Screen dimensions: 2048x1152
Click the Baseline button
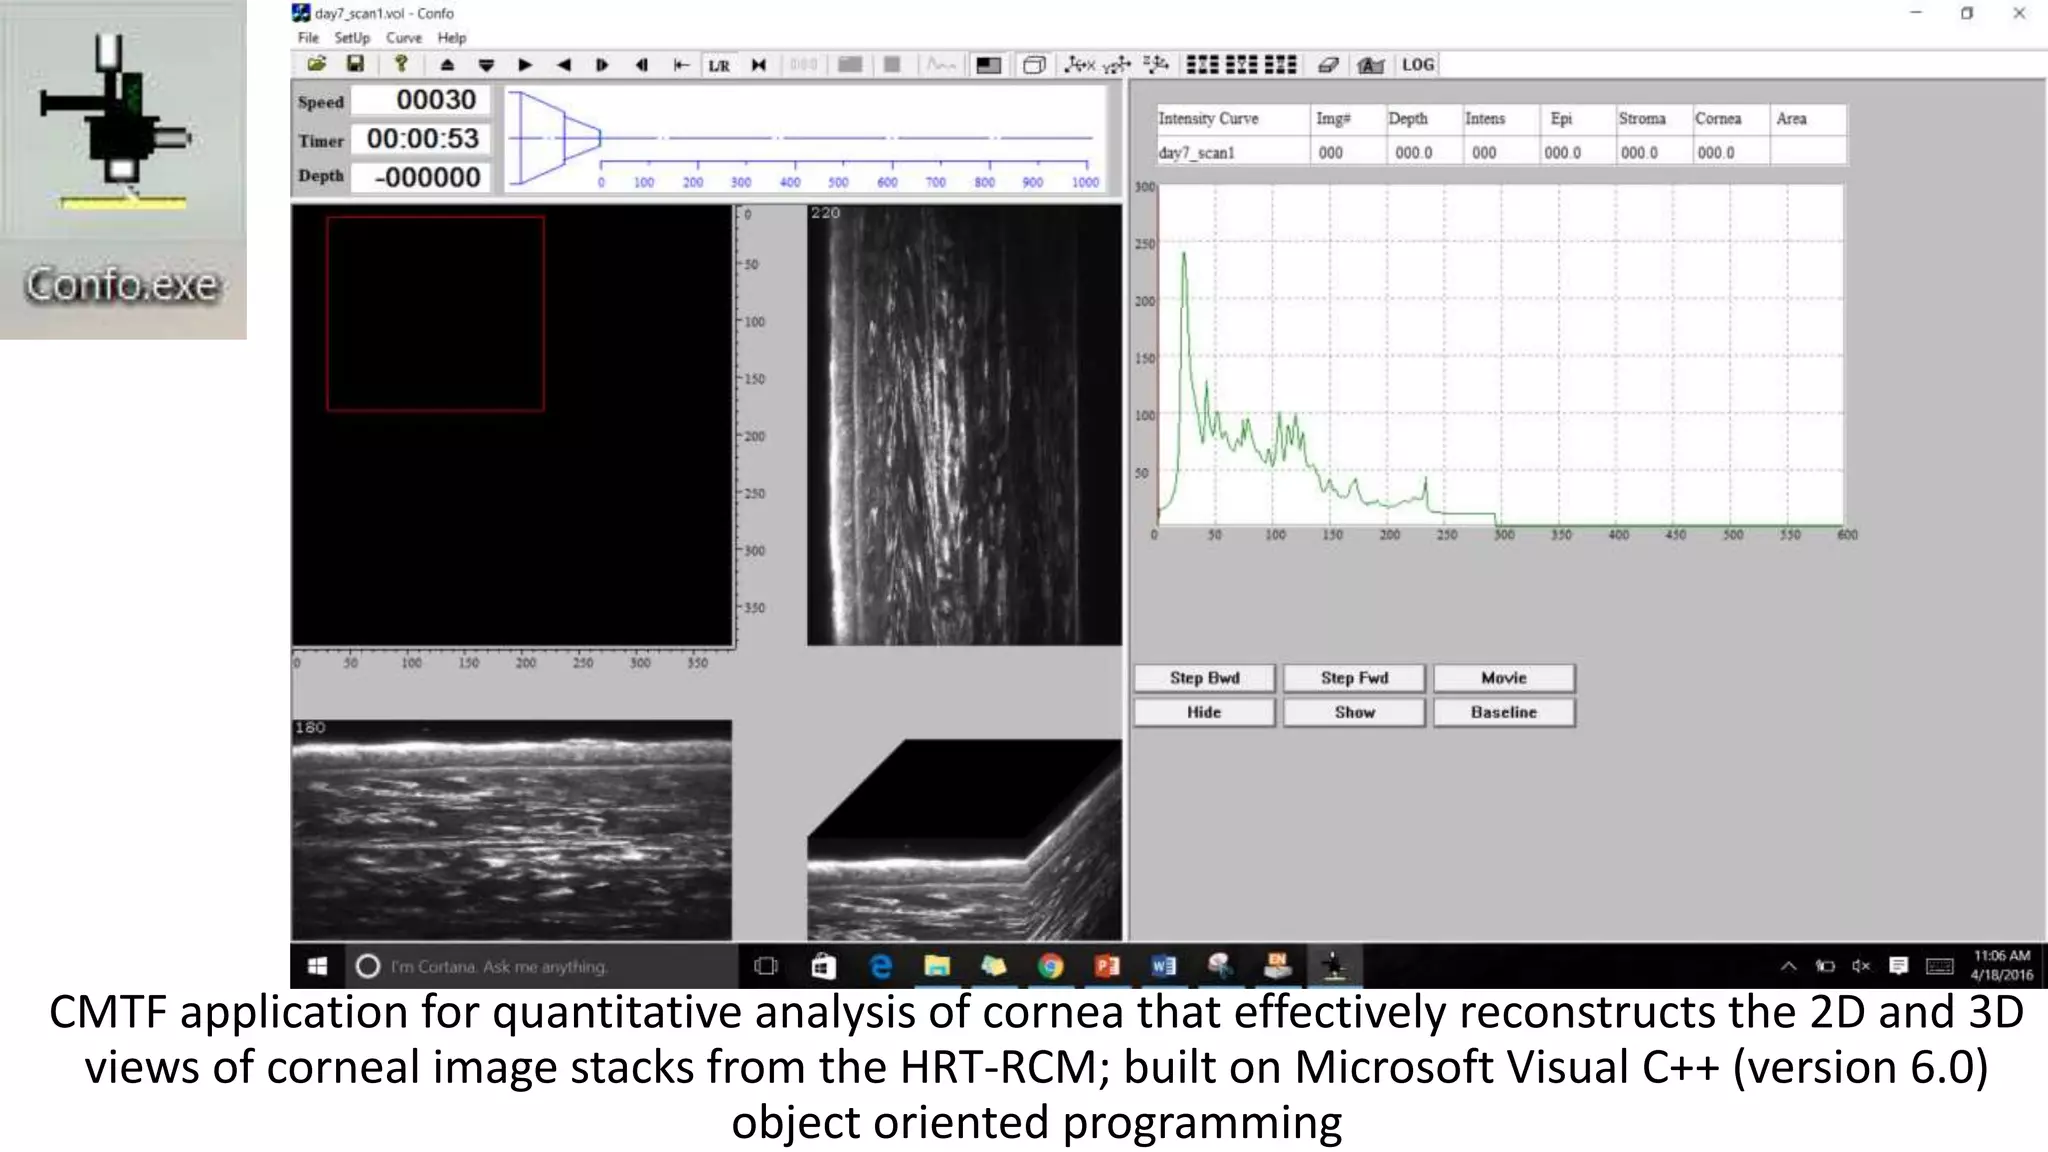coord(1504,712)
